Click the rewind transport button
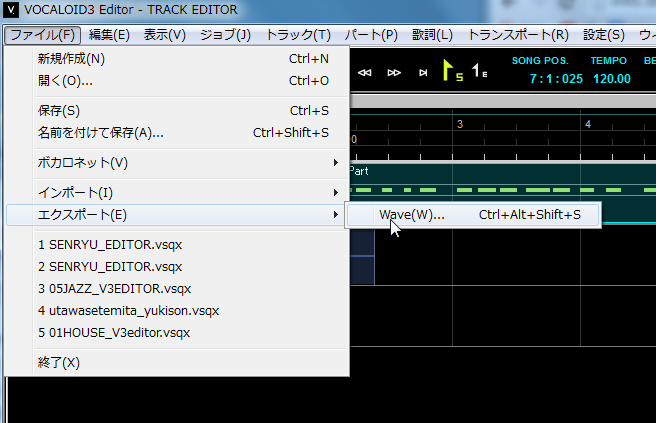The image size is (656, 423). point(364,73)
